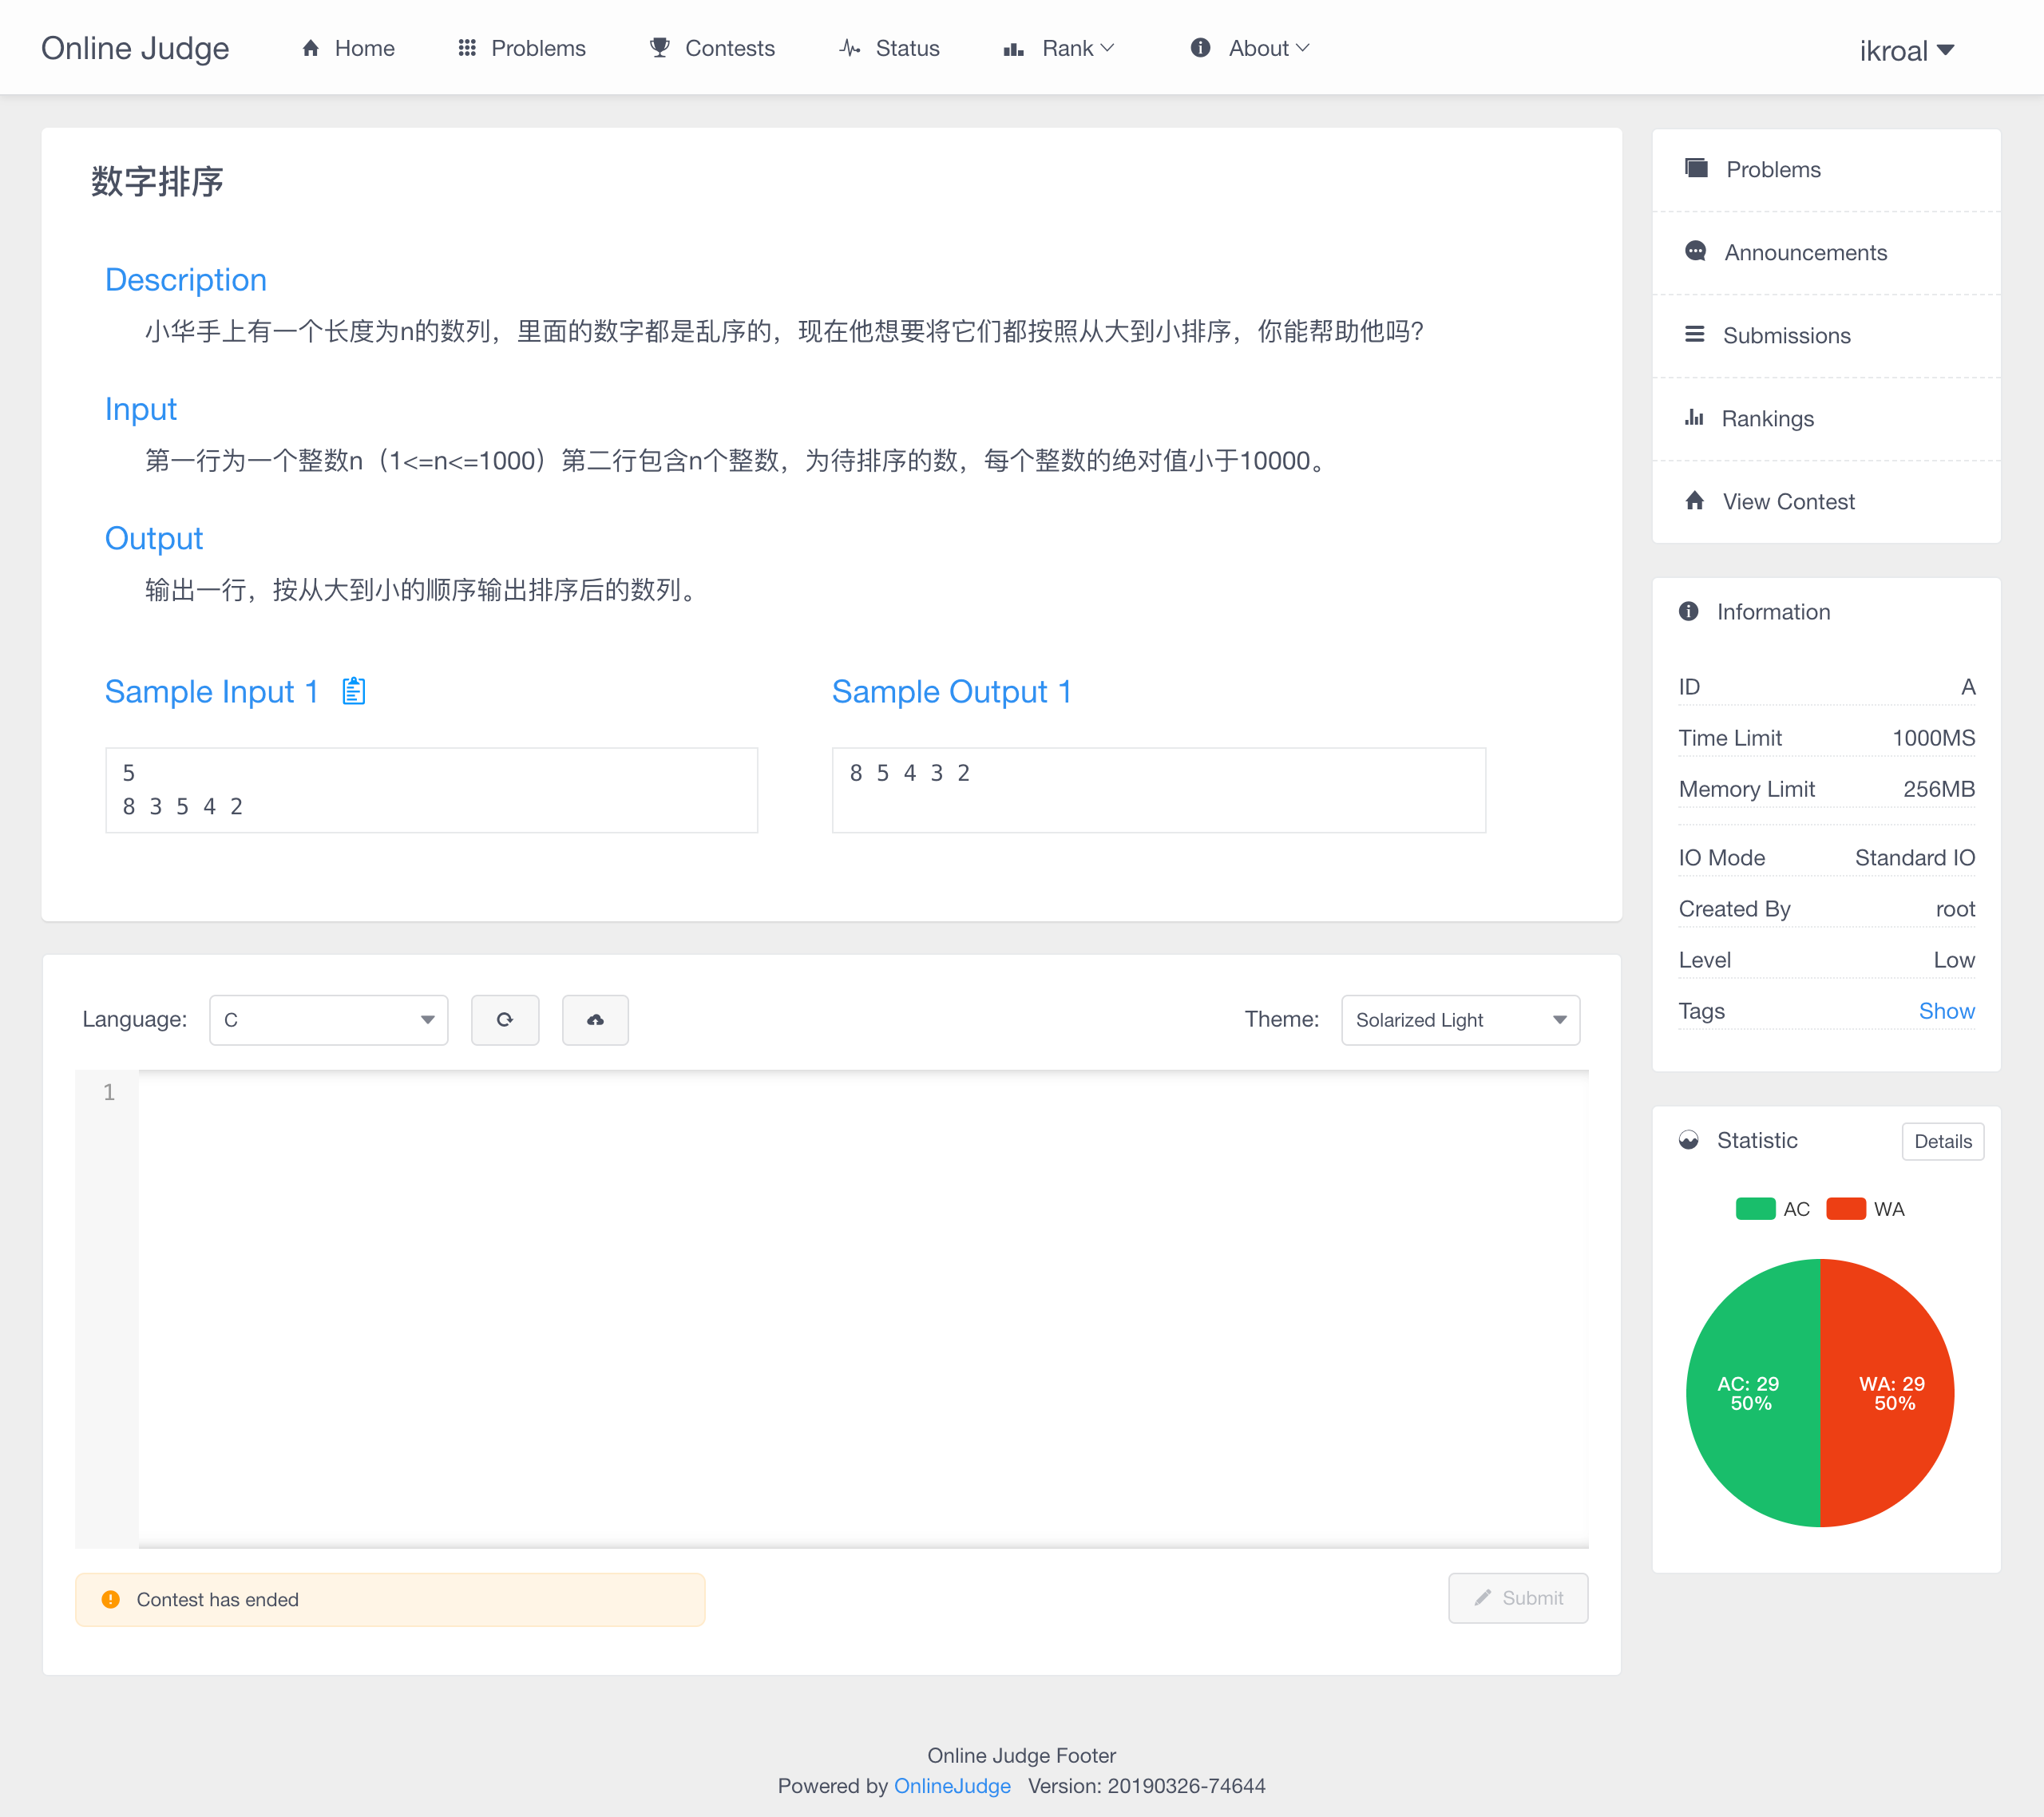
Task: Click the Status pulse icon
Action: 850,48
